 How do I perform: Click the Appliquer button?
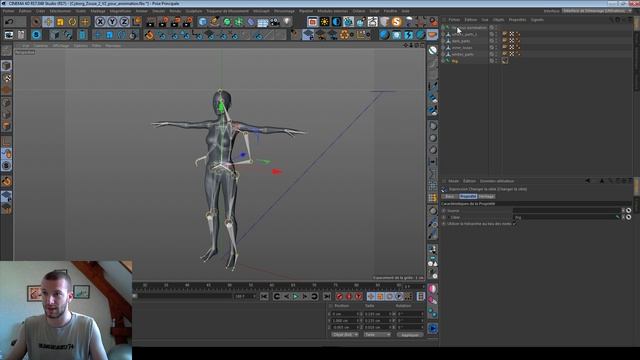pyautogui.click(x=410, y=335)
